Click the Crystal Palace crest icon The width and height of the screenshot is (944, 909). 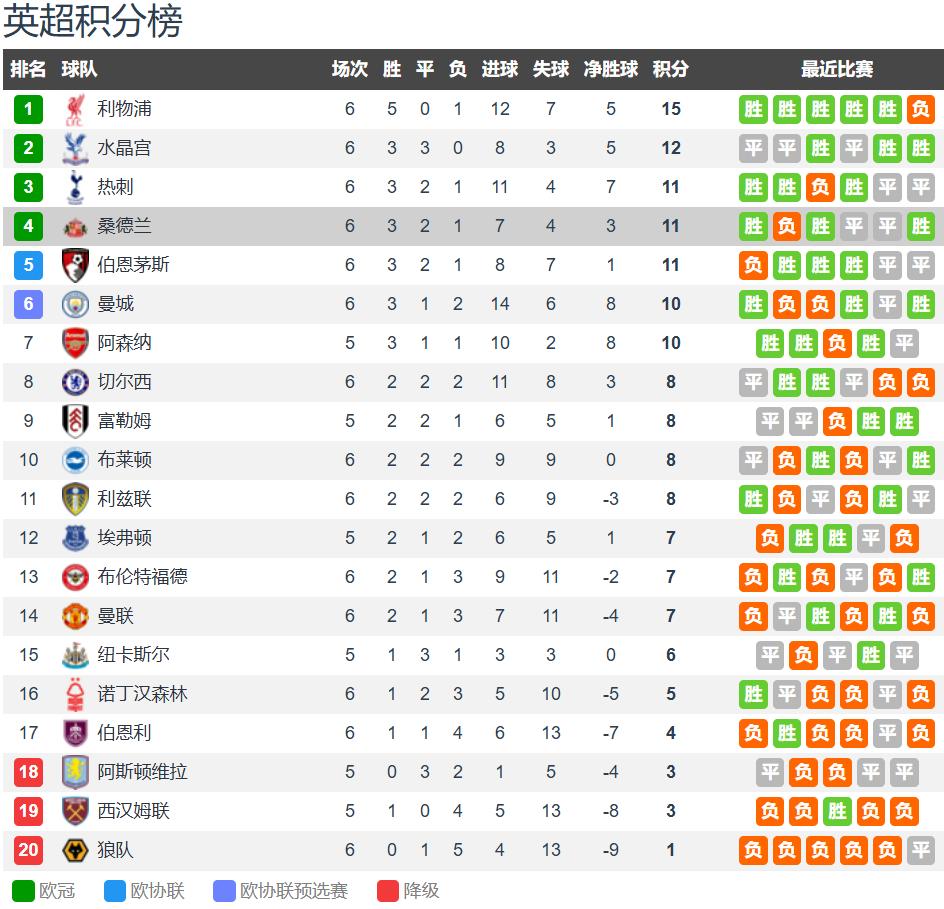coord(75,148)
